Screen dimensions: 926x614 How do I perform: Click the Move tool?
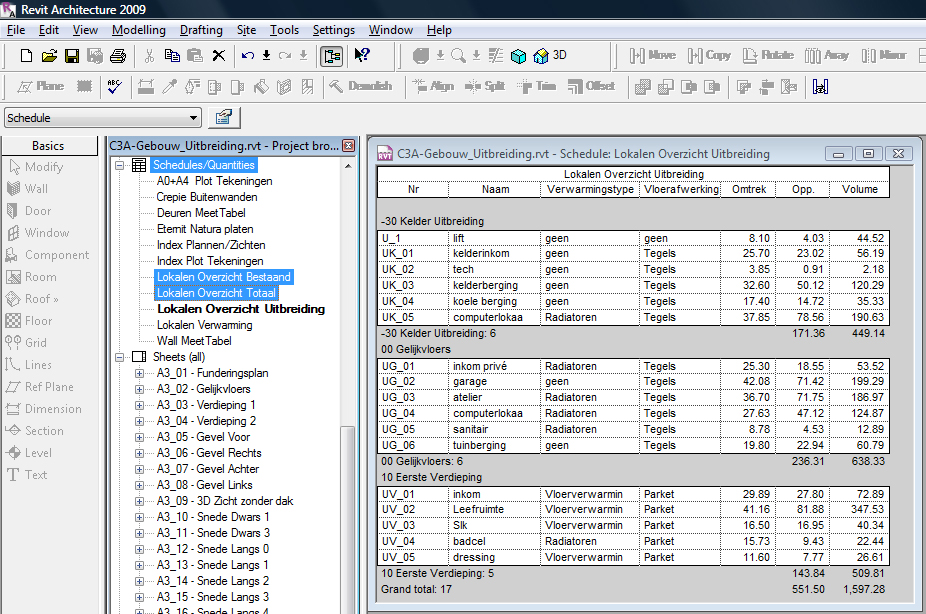(653, 55)
